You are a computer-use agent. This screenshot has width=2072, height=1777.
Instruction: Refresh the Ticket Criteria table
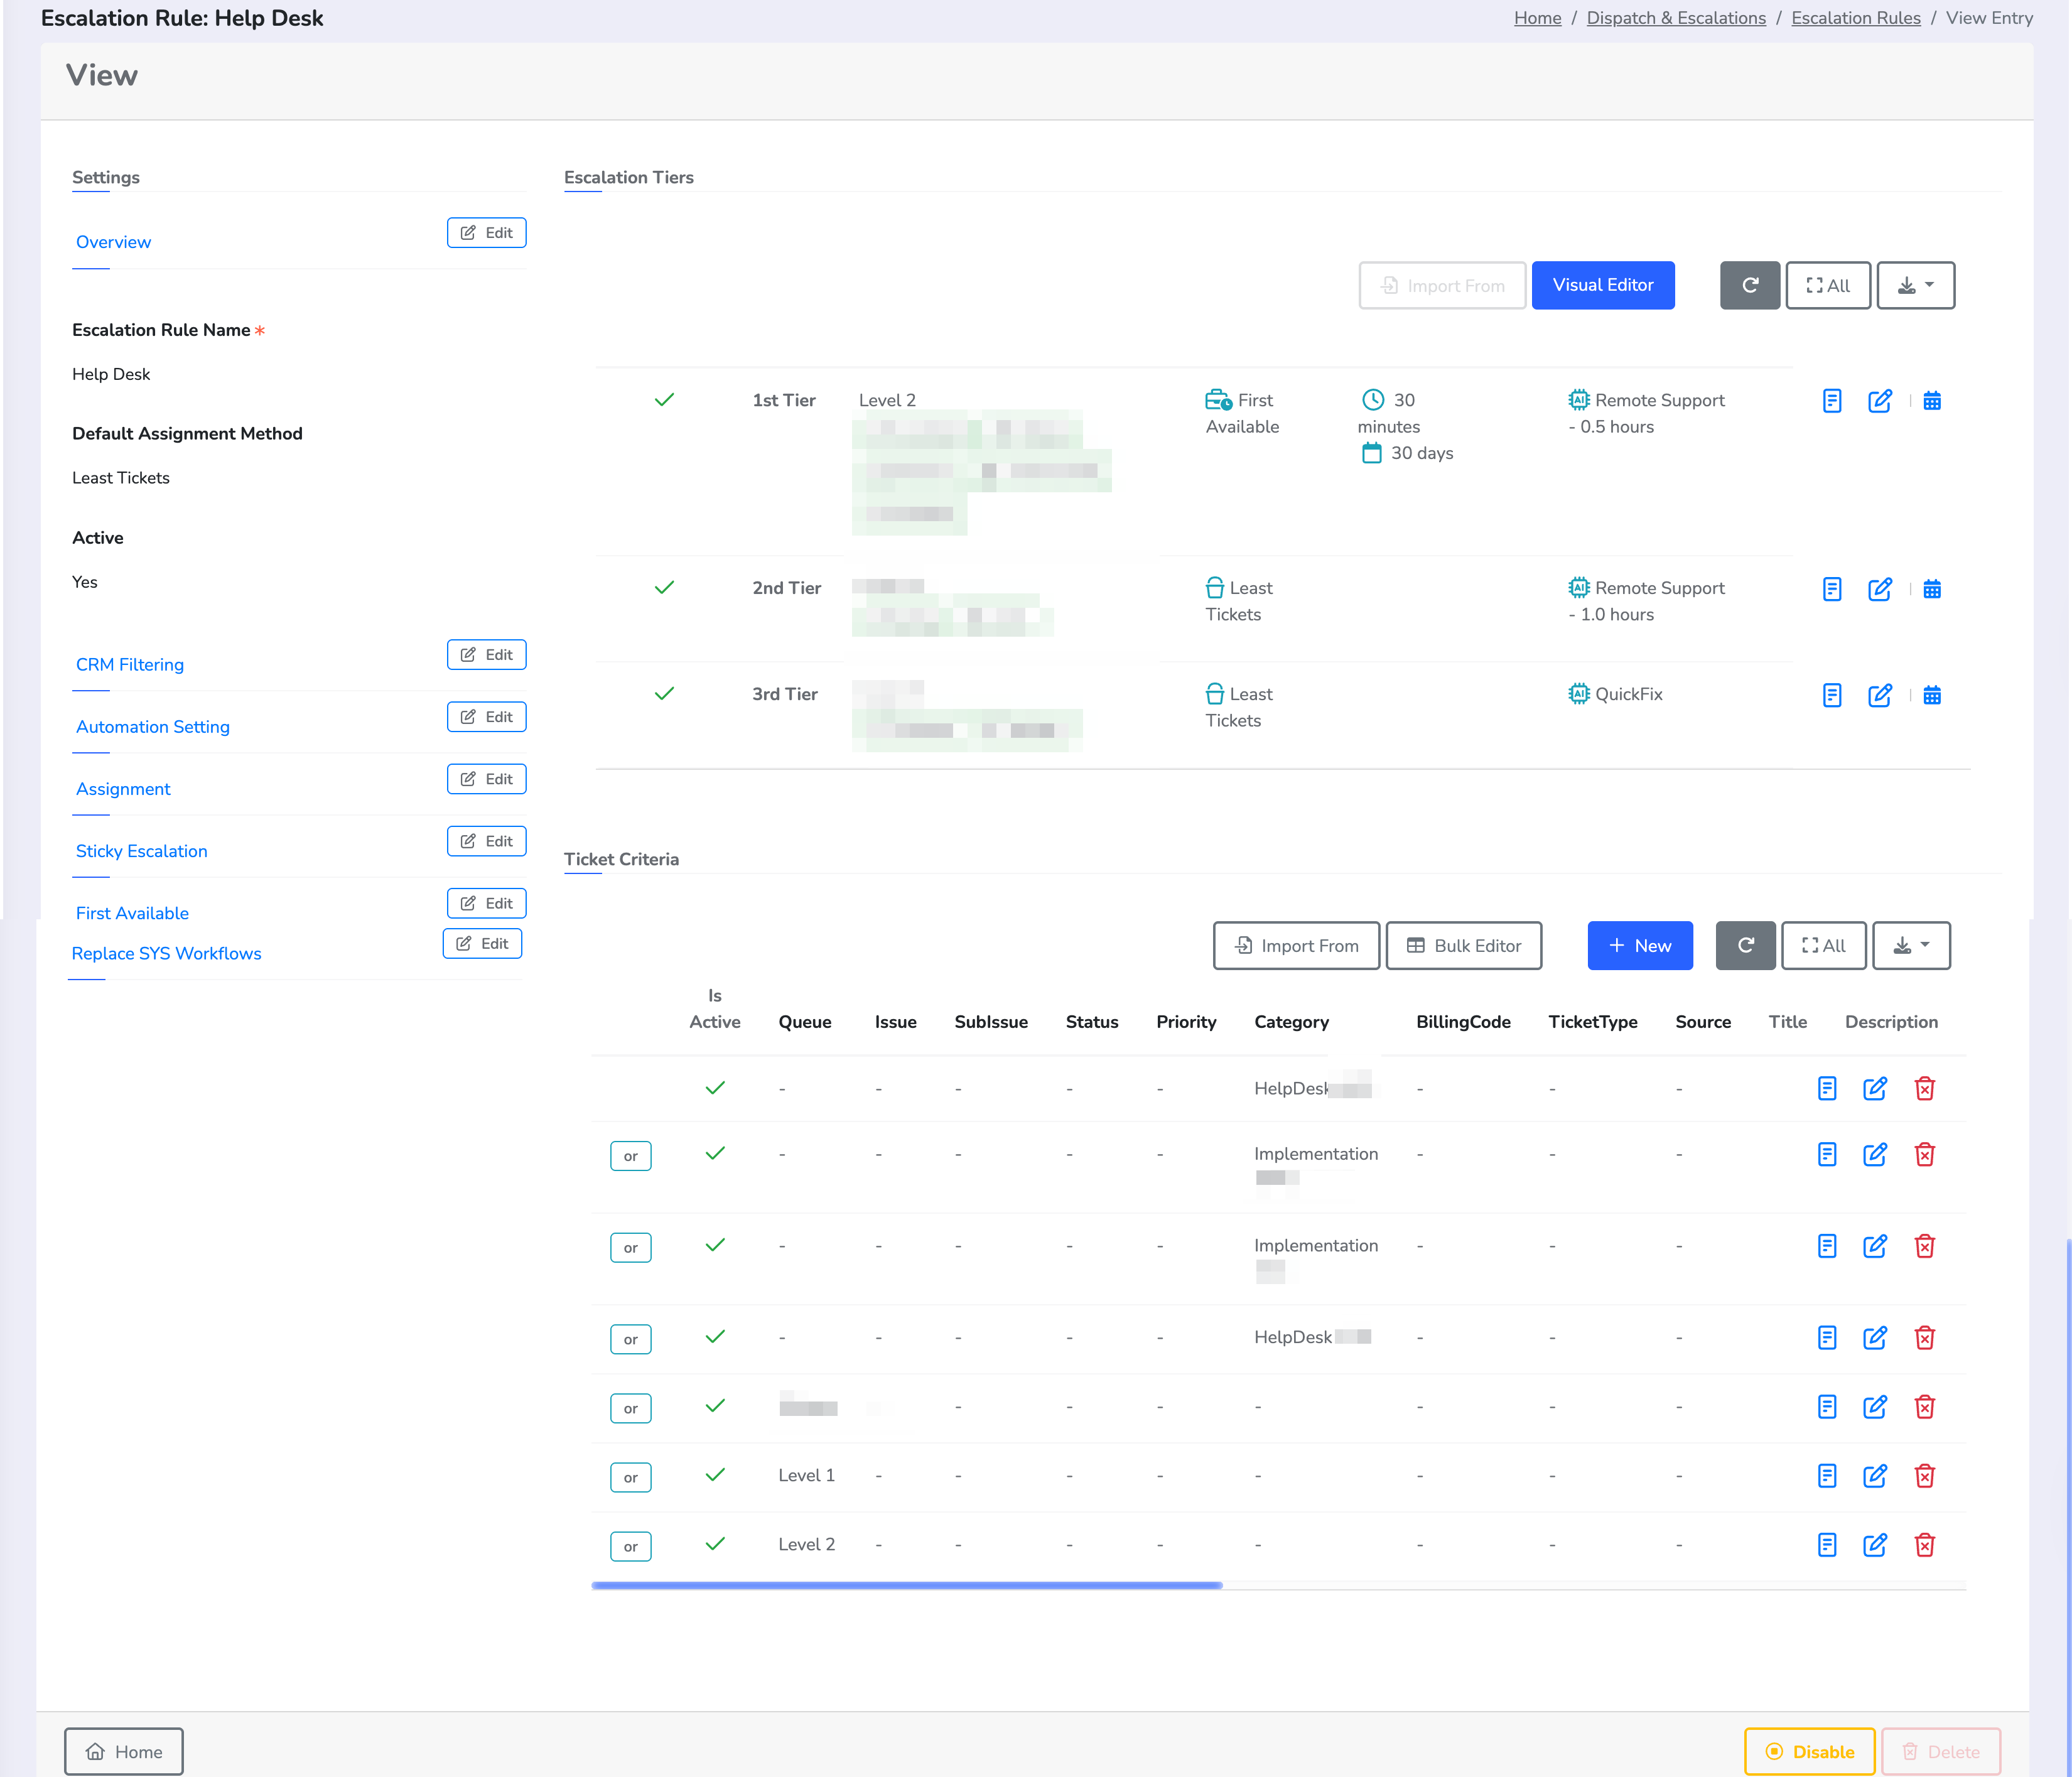(x=1745, y=946)
